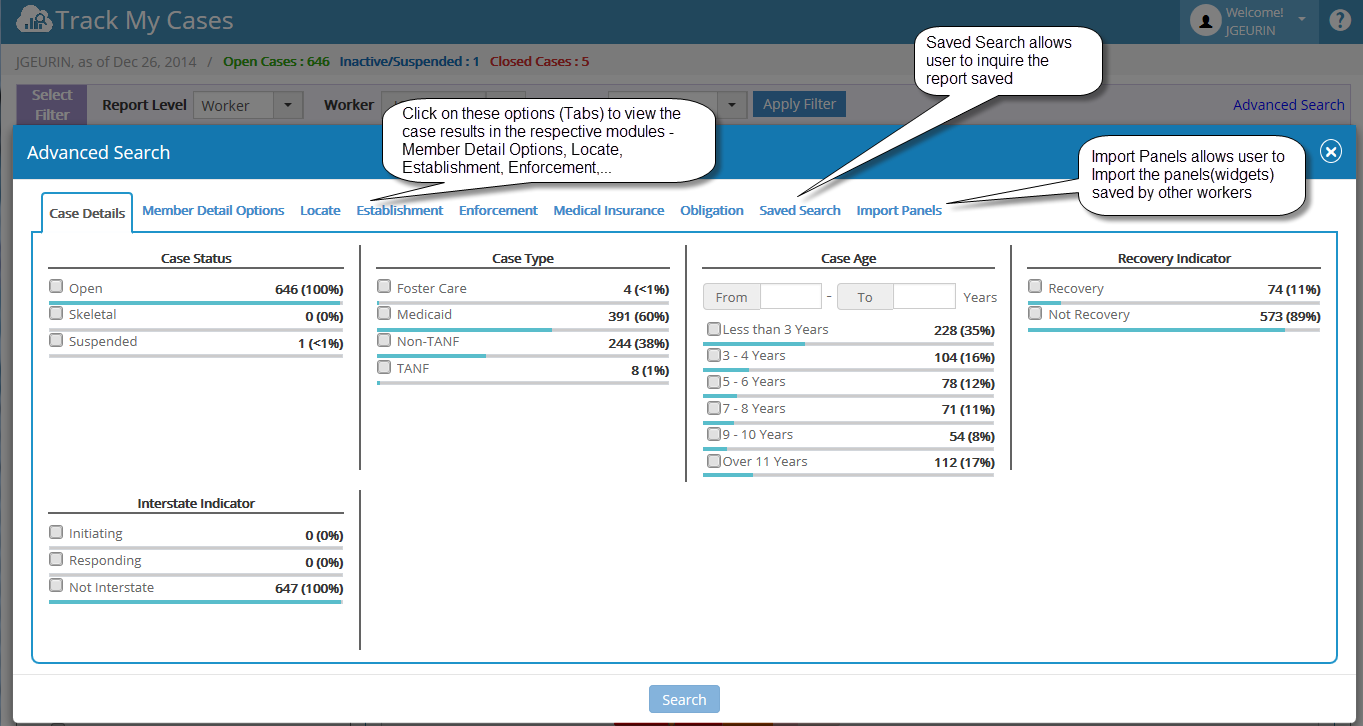Switch to the Member Detail Options tab
The image size is (1363, 726).
(213, 210)
